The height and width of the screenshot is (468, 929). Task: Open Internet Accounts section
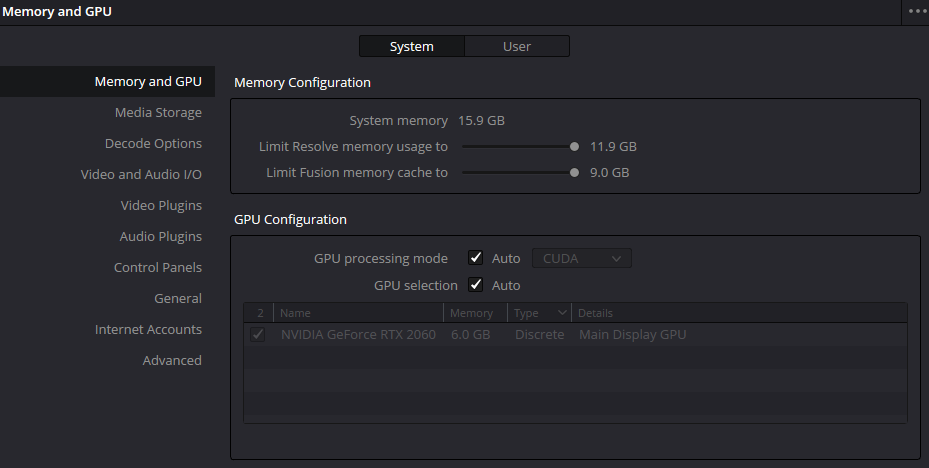pyautogui.click(x=148, y=329)
